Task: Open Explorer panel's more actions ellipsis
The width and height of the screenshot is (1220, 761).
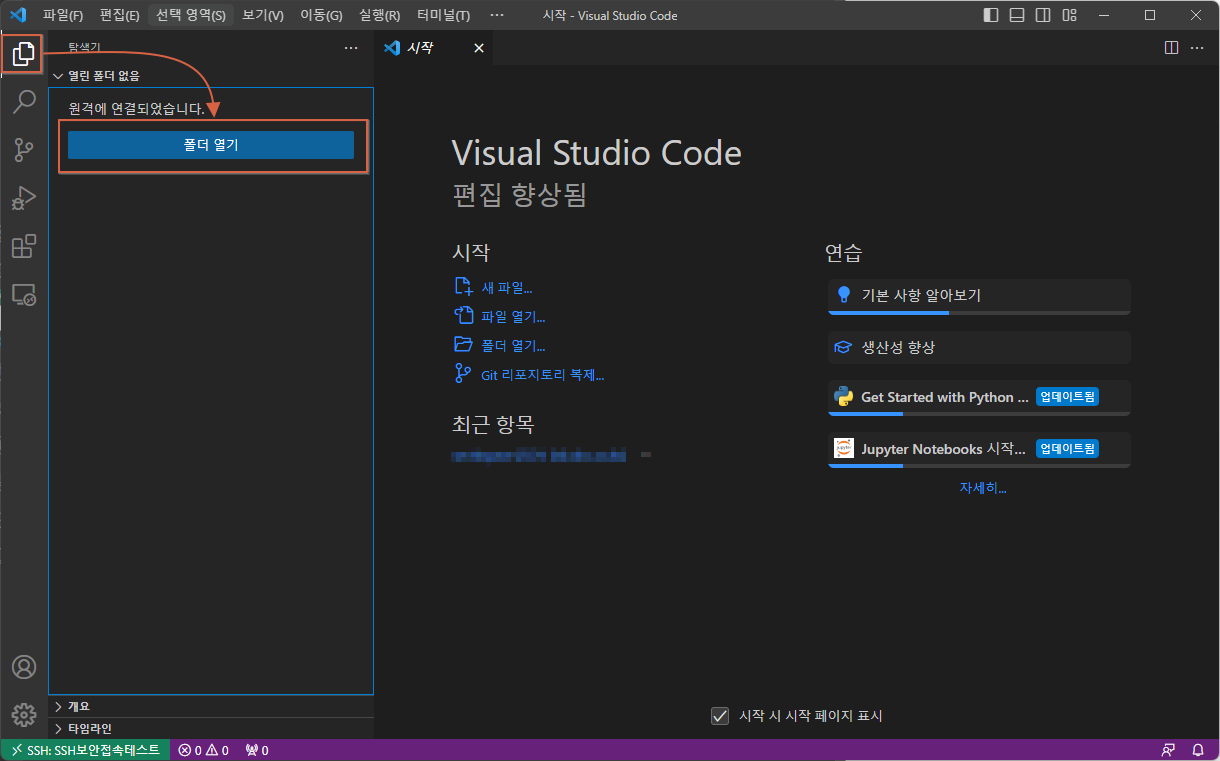Action: pos(350,48)
